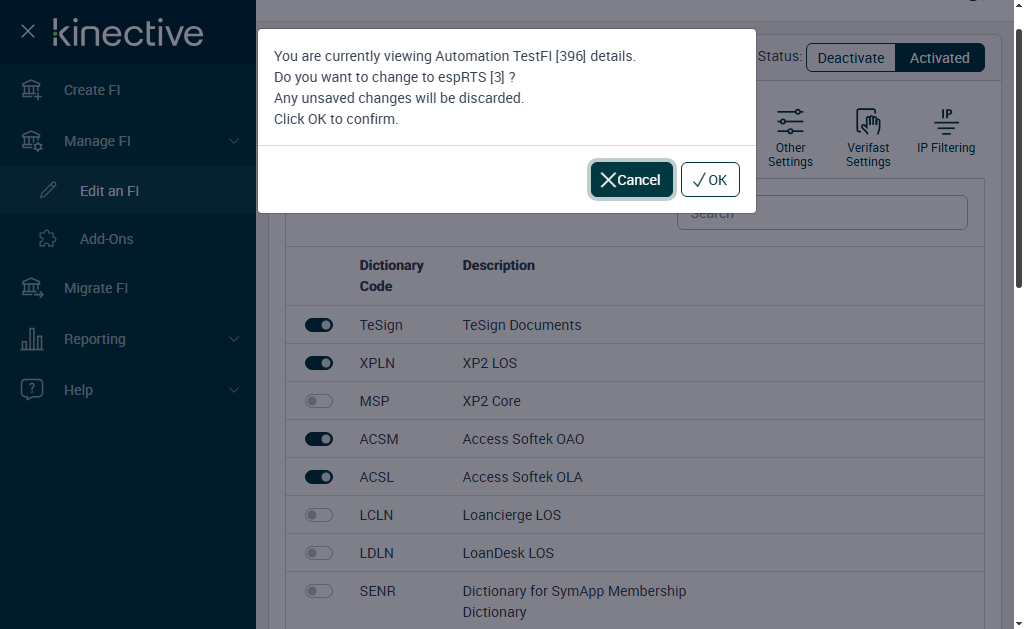1024x629 pixels.
Task: Expand the Help menu chevron
Action: (x=234, y=390)
